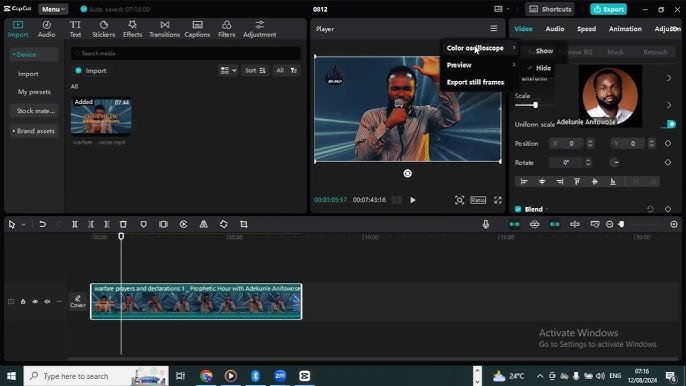Click the Delete trash icon in timeline toolbar
686x386 pixels.
(123, 224)
